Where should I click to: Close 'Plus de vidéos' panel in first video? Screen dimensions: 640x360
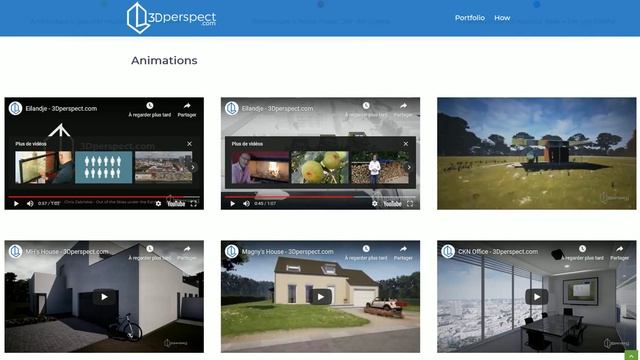[189, 144]
